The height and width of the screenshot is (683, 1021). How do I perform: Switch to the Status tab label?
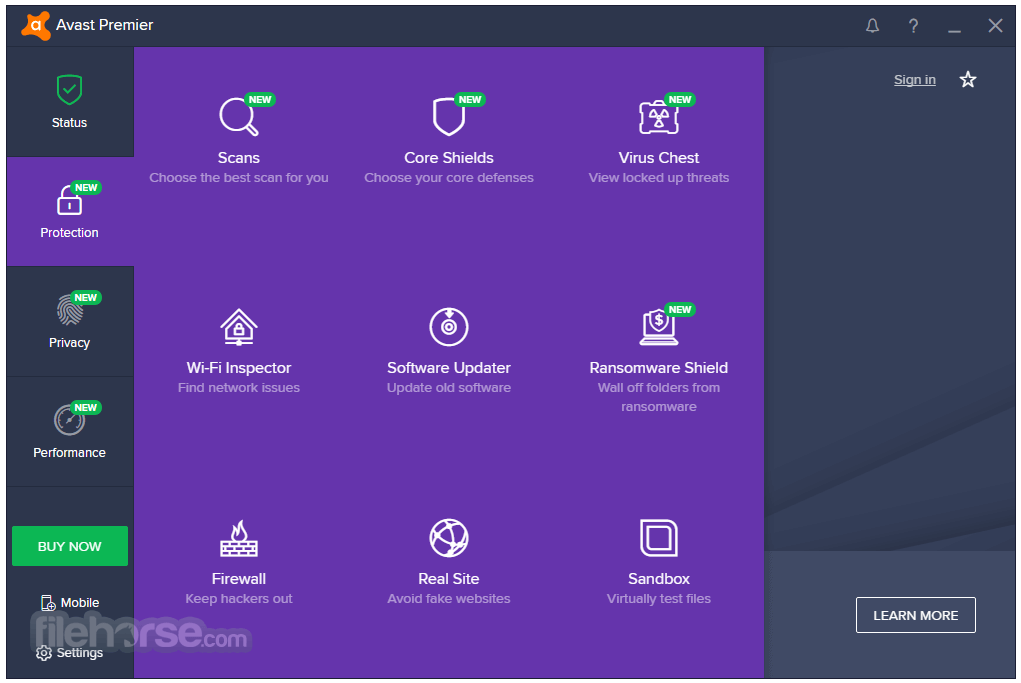[x=69, y=122]
